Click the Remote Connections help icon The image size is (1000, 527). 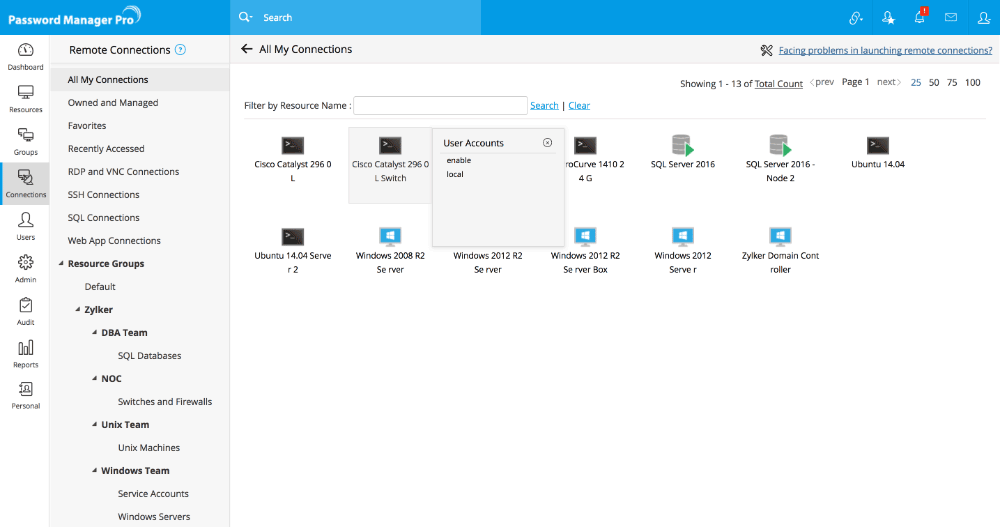(180, 50)
